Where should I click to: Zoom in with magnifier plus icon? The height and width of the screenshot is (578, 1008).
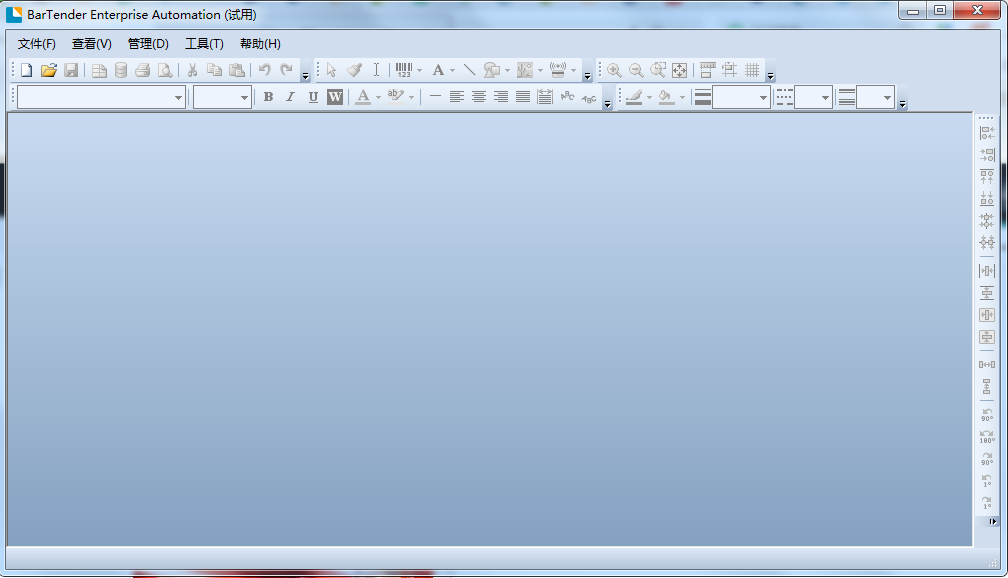614,70
